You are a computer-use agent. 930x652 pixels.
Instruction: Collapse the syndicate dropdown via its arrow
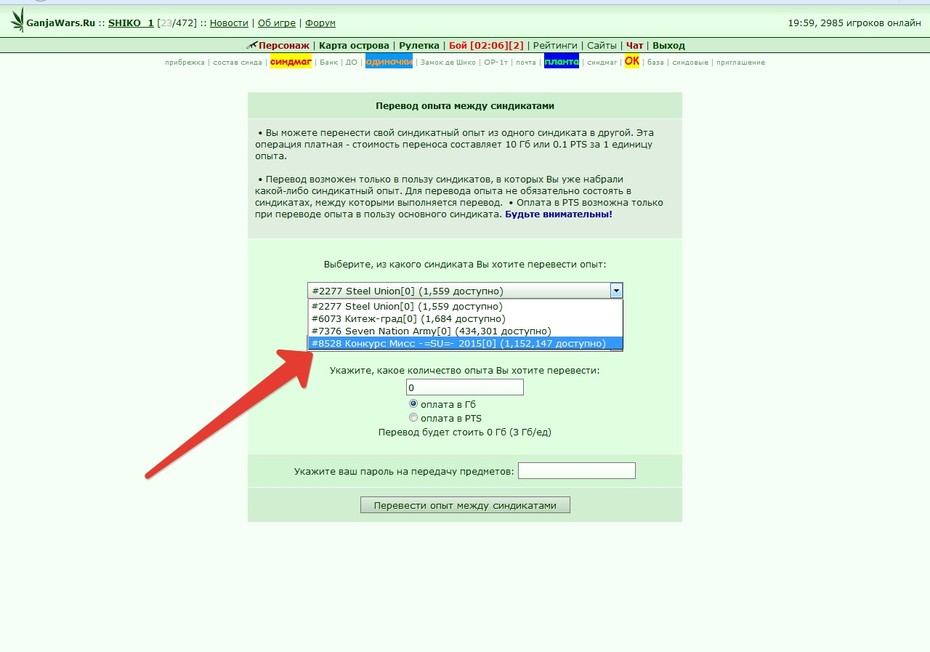point(616,291)
